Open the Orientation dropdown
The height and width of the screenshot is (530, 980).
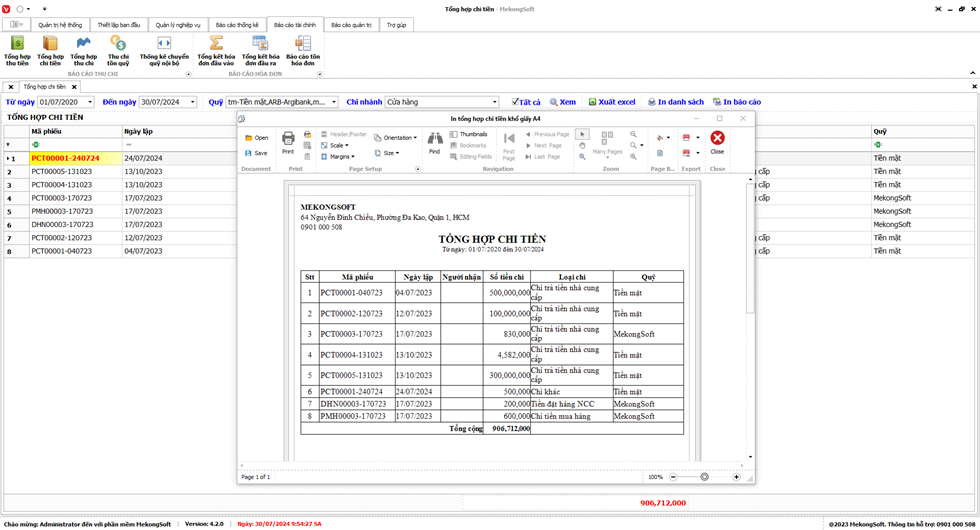coord(396,138)
